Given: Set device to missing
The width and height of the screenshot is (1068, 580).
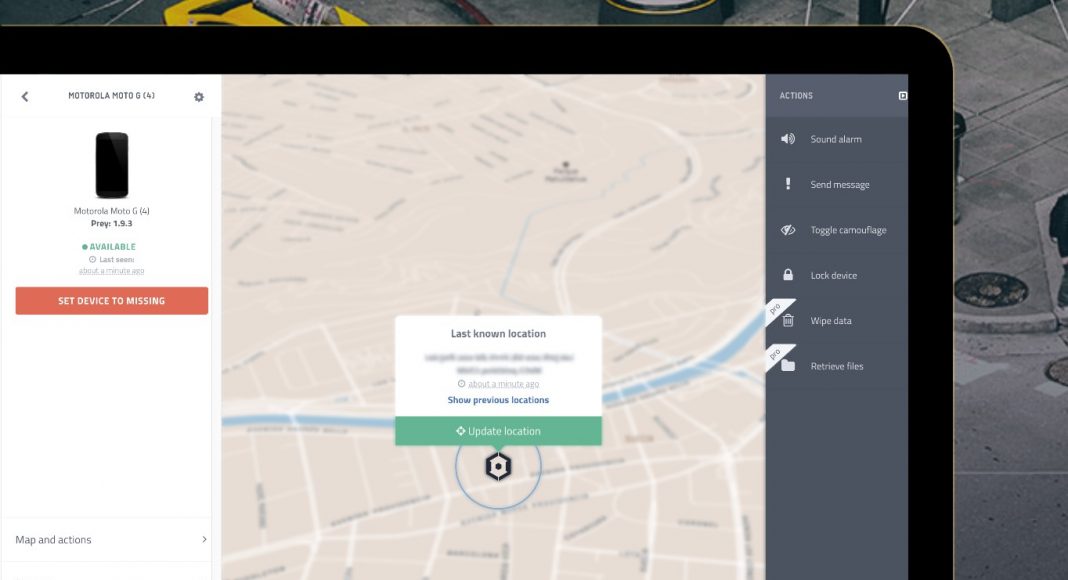Looking at the screenshot, I should point(112,301).
